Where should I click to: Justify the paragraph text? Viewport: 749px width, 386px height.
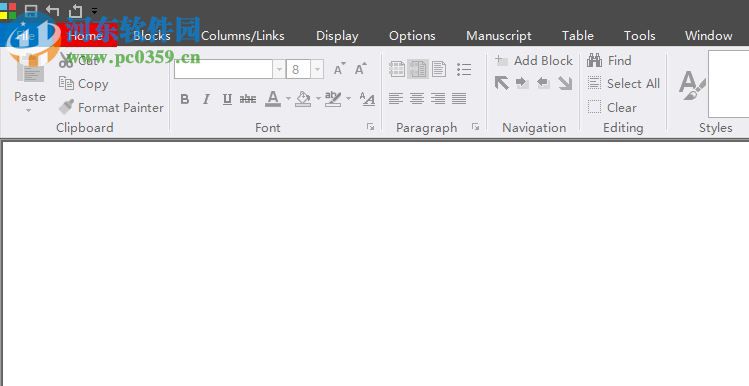coord(459,99)
